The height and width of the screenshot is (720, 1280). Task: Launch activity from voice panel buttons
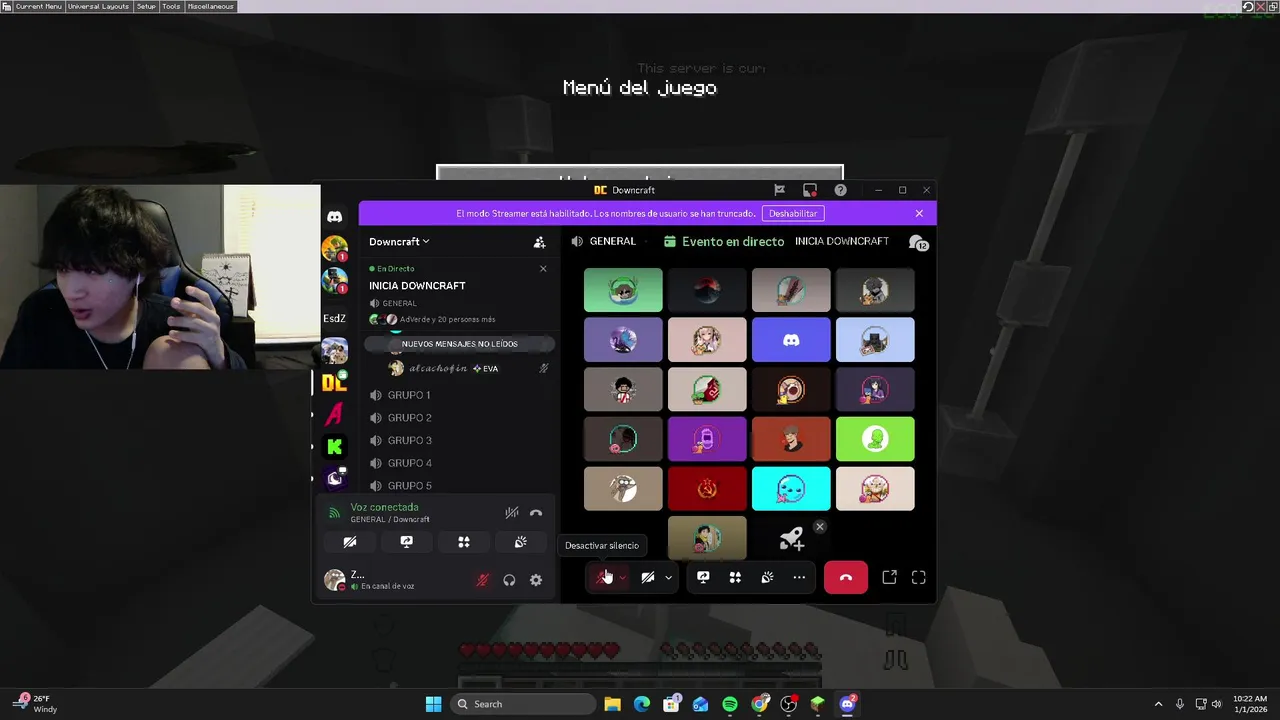click(464, 542)
